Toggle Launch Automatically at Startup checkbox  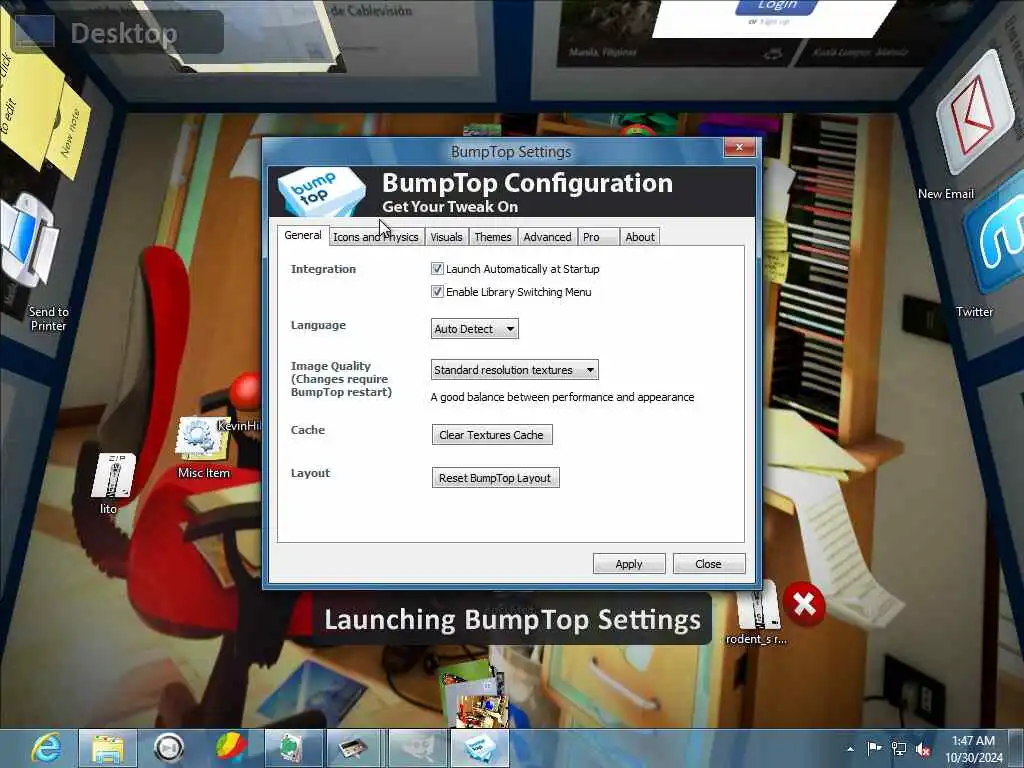[x=437, y=268]
